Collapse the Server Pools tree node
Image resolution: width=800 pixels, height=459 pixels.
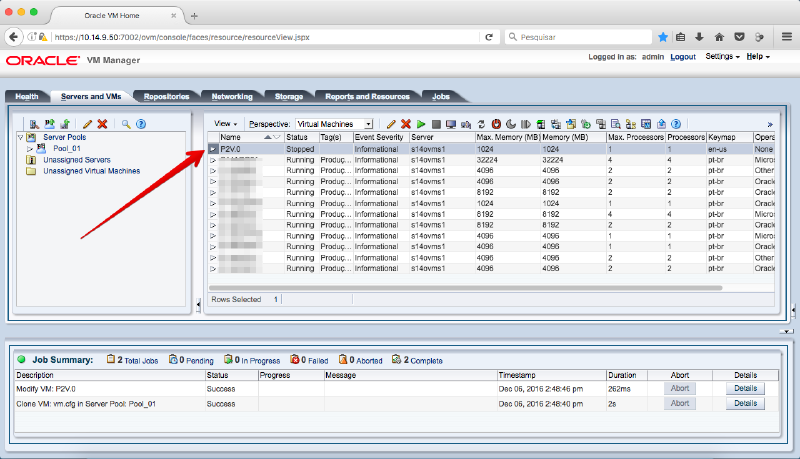click(20, 137)
